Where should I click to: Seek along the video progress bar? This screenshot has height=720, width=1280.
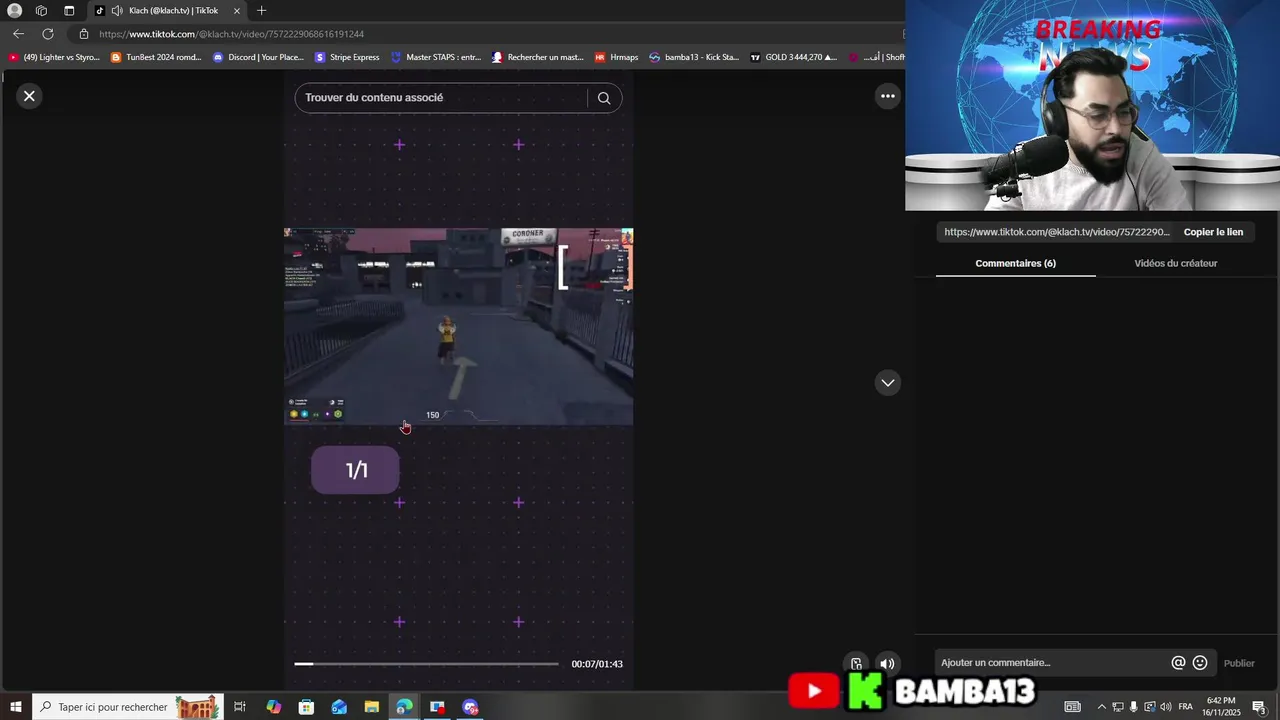click(426, 664)
